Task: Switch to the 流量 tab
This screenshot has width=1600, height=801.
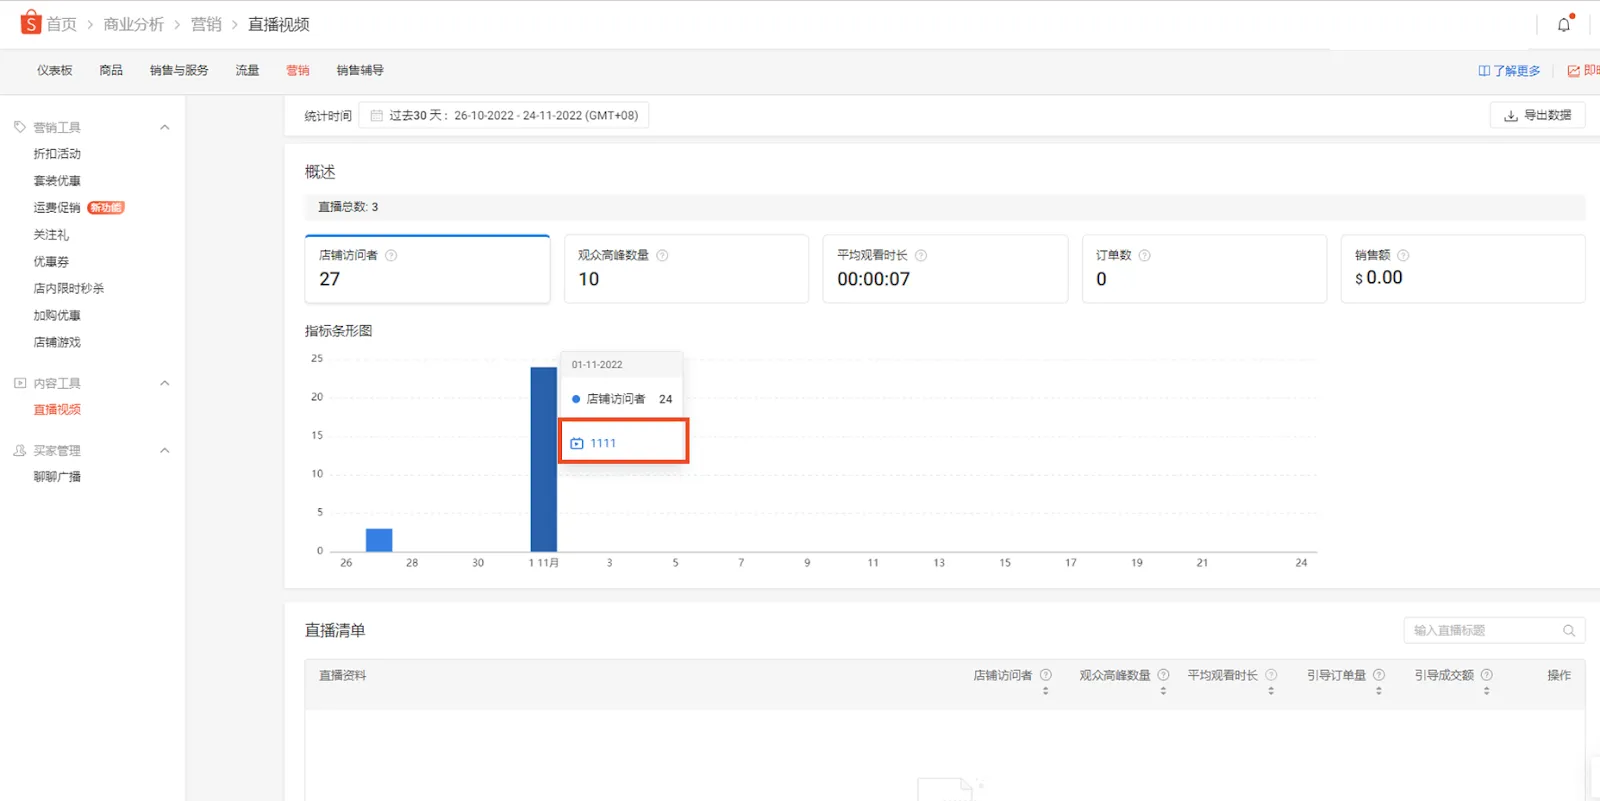Action: [x=247, y=70]
